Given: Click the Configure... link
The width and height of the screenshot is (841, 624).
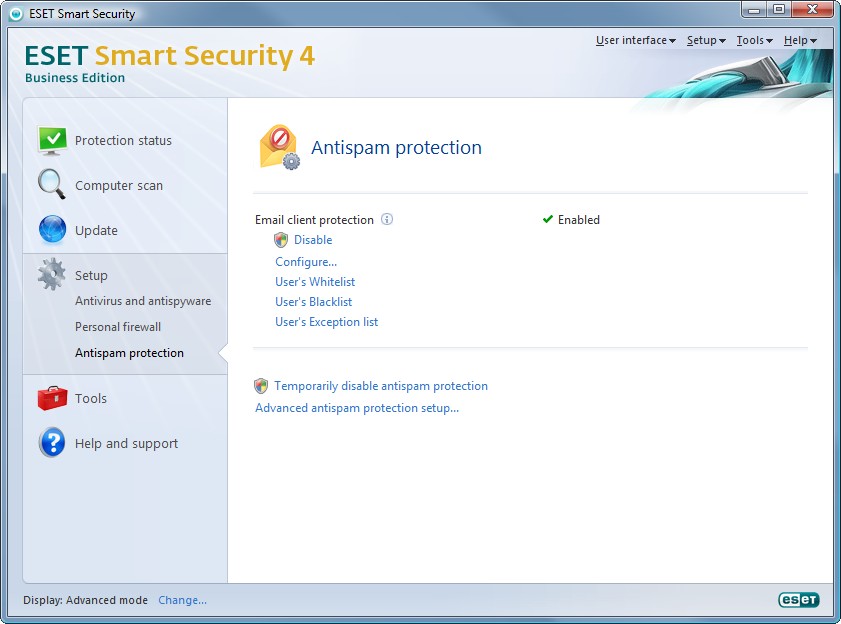Looking at the screenshot, I should pos(306,262).
